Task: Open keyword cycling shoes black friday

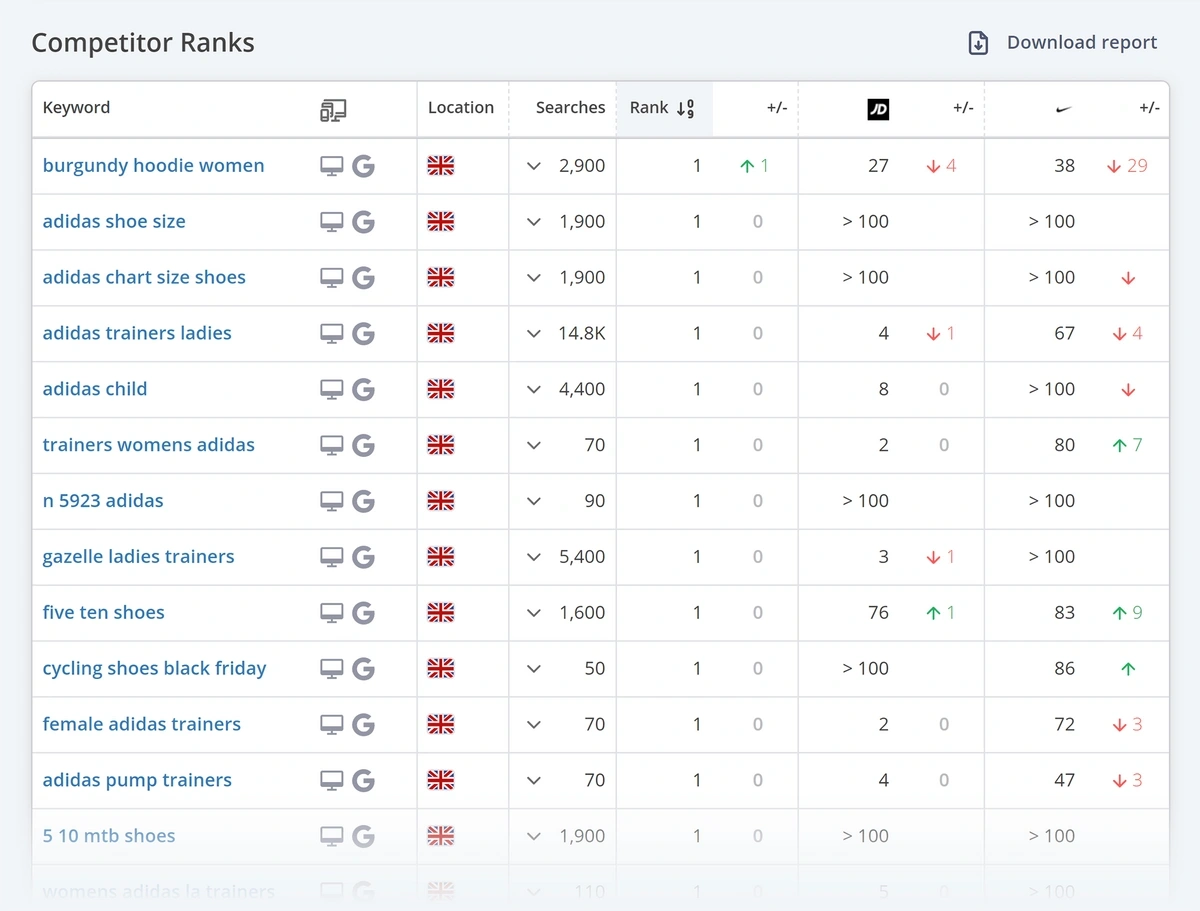Action: click(x=155, y=669)
